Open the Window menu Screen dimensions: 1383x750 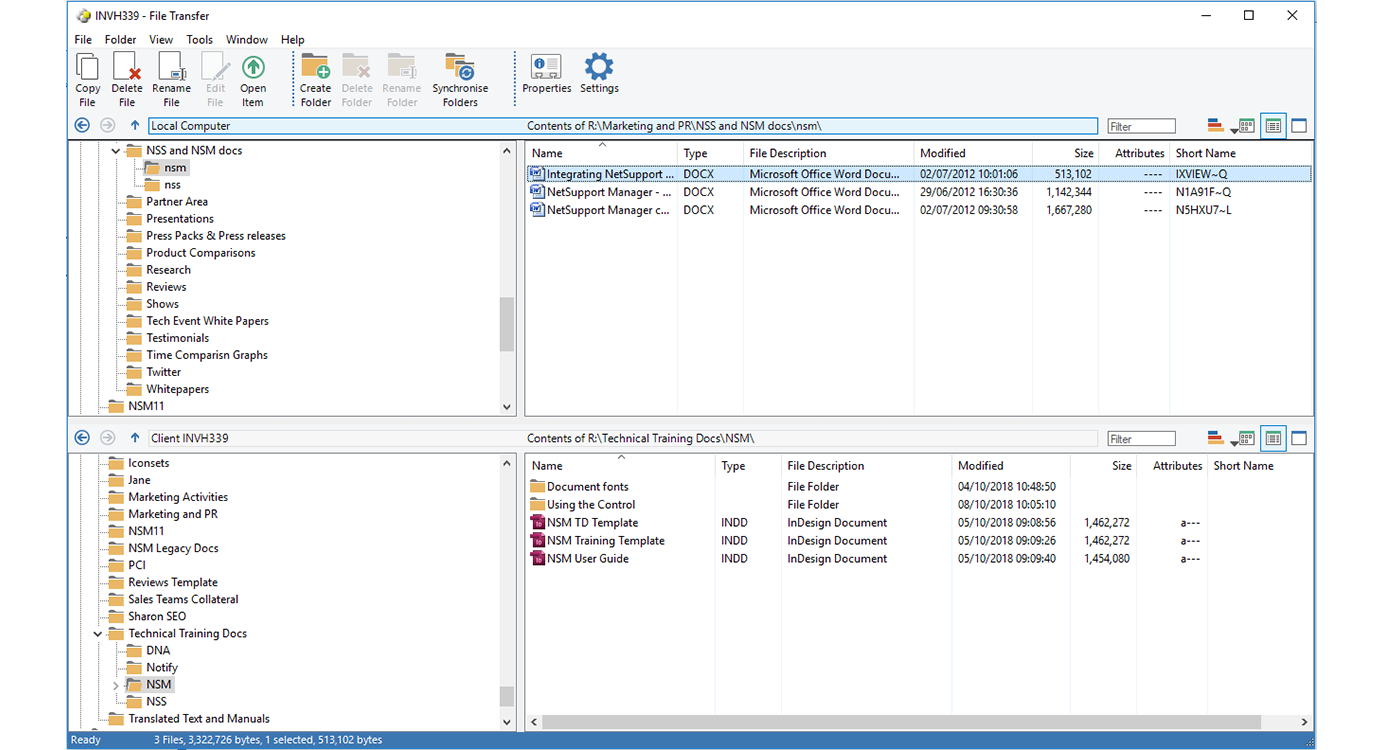[246, 40]
